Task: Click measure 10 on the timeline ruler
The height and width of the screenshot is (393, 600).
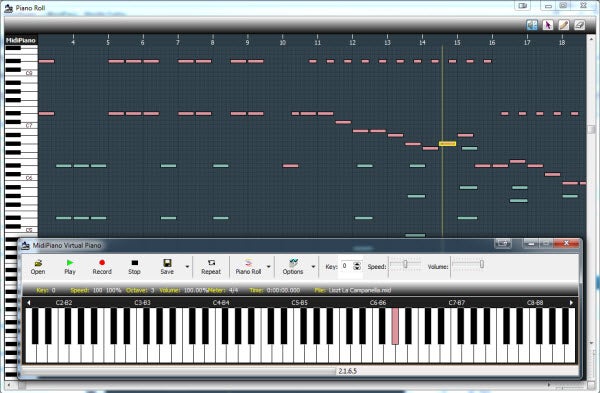Action: (x=282, y=42)
